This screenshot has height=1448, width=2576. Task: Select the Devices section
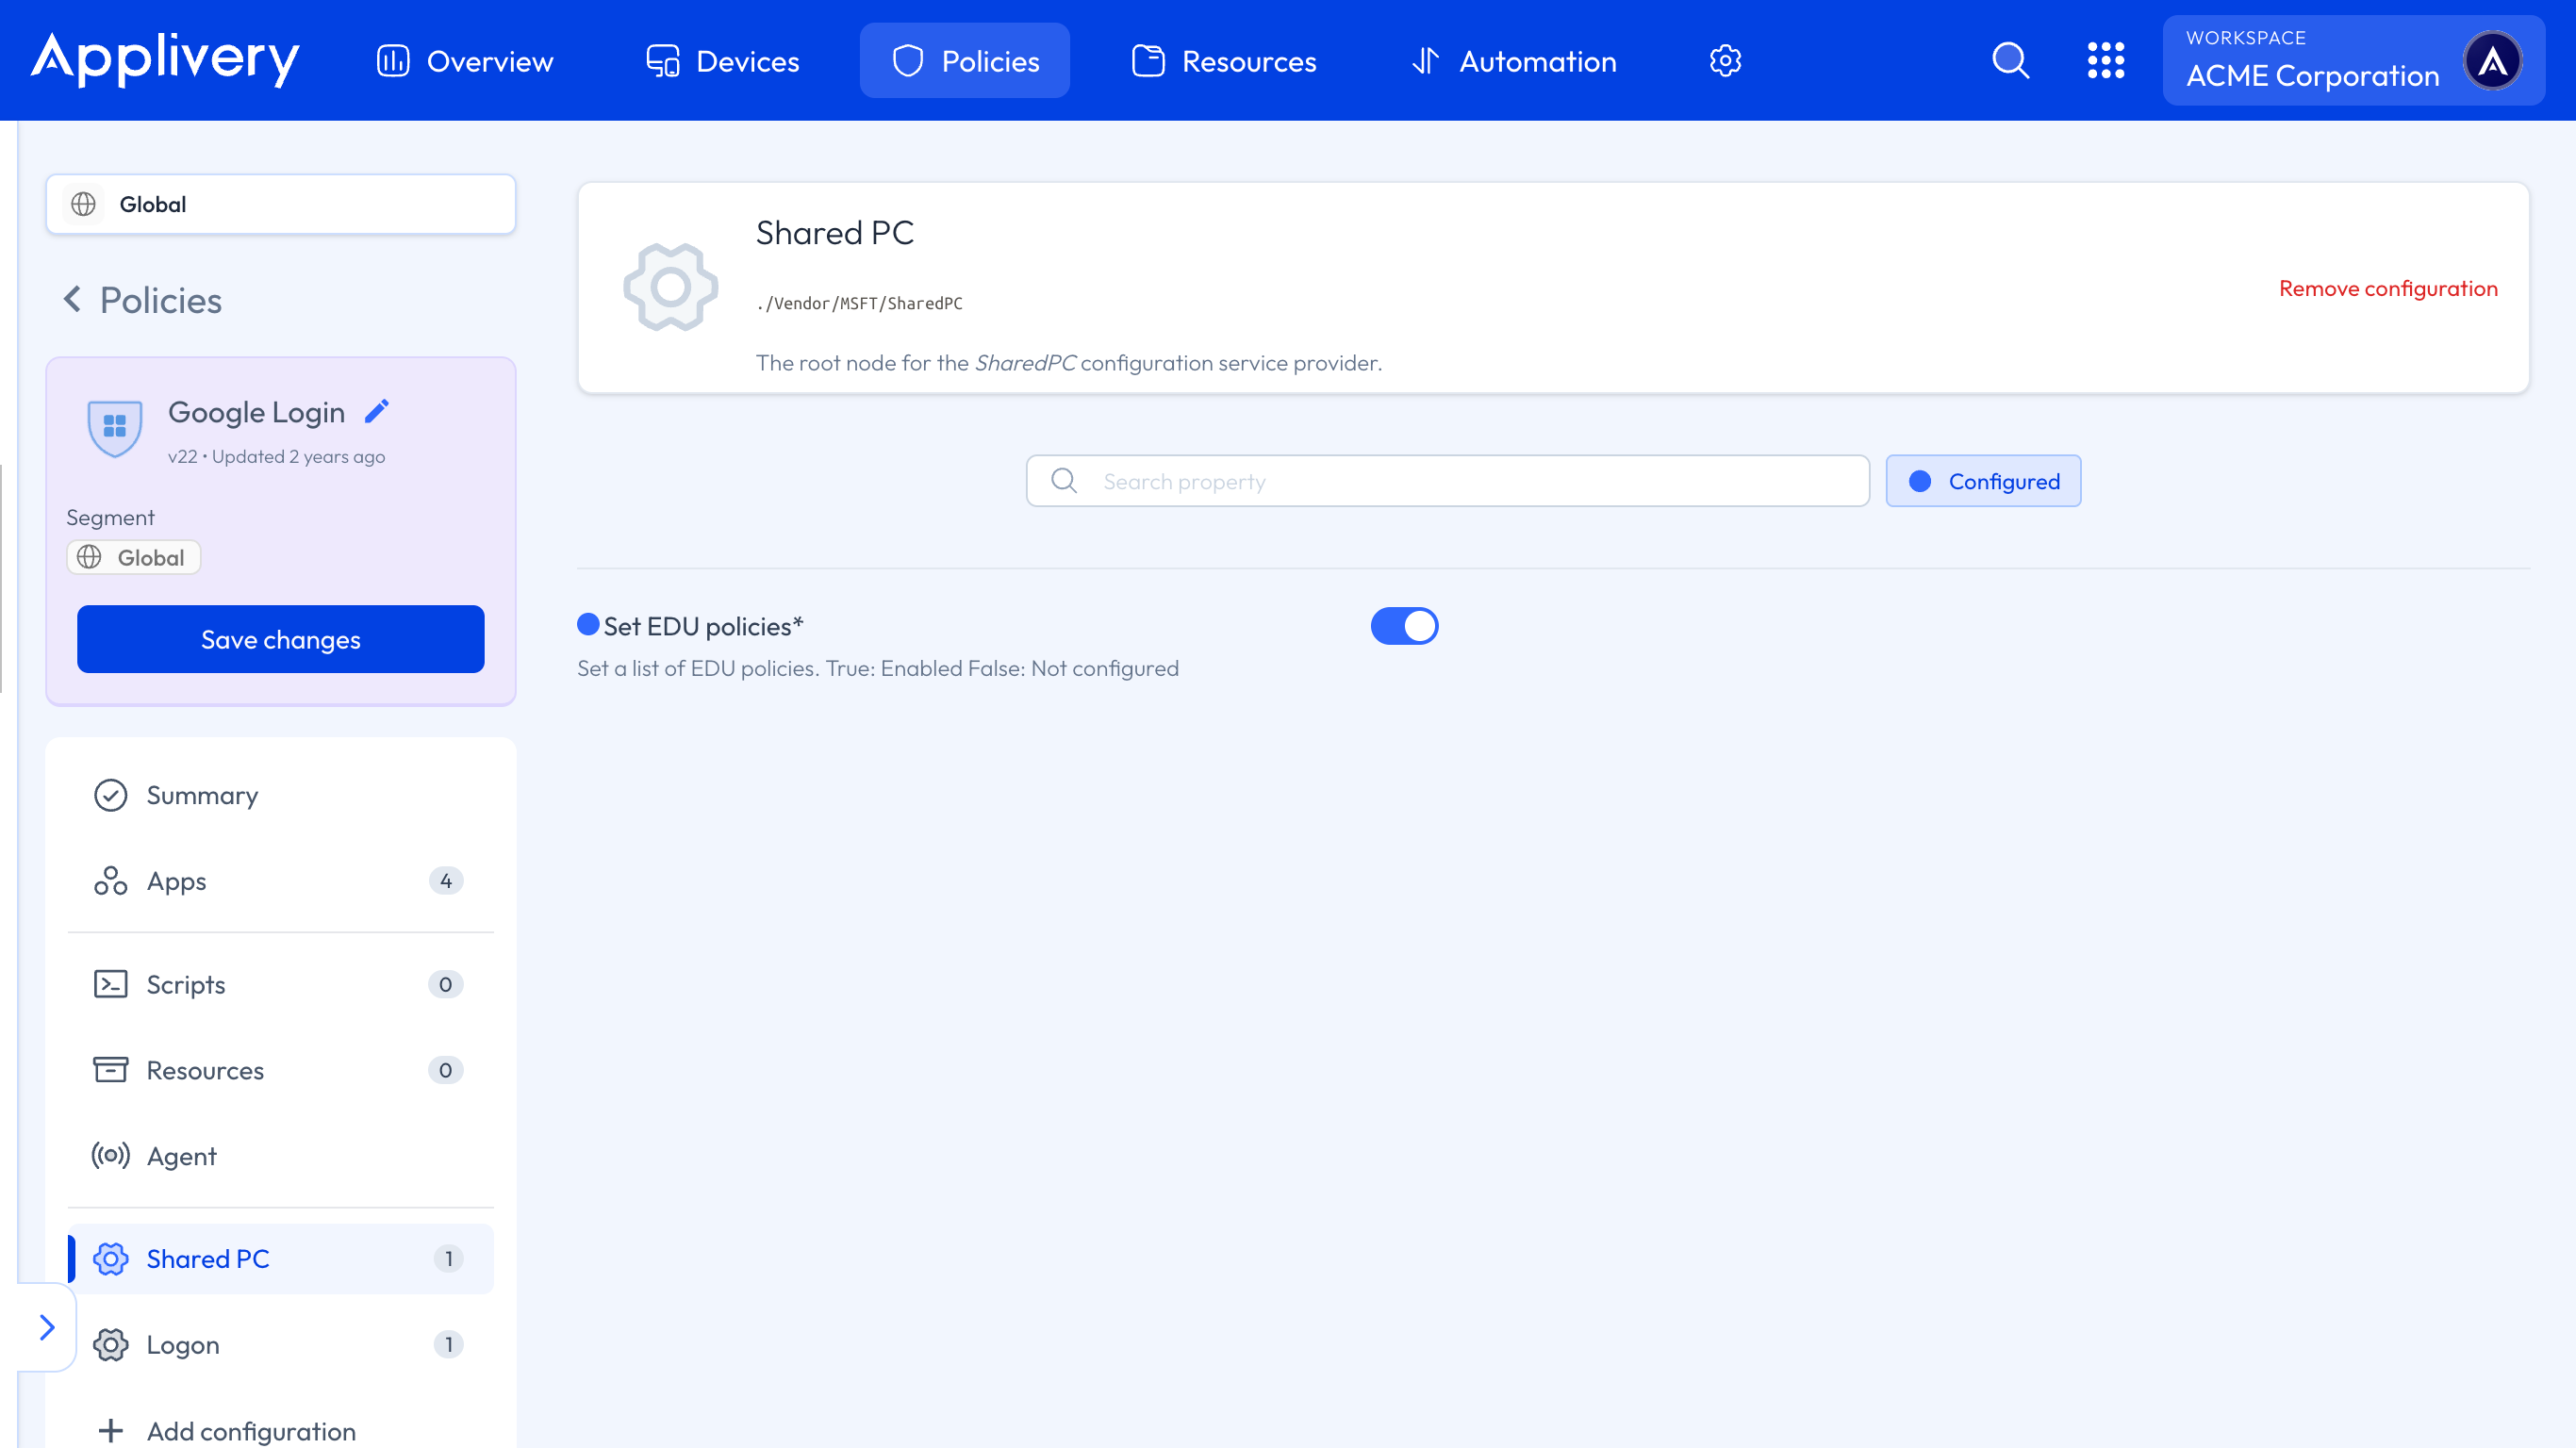click(722, 60)
